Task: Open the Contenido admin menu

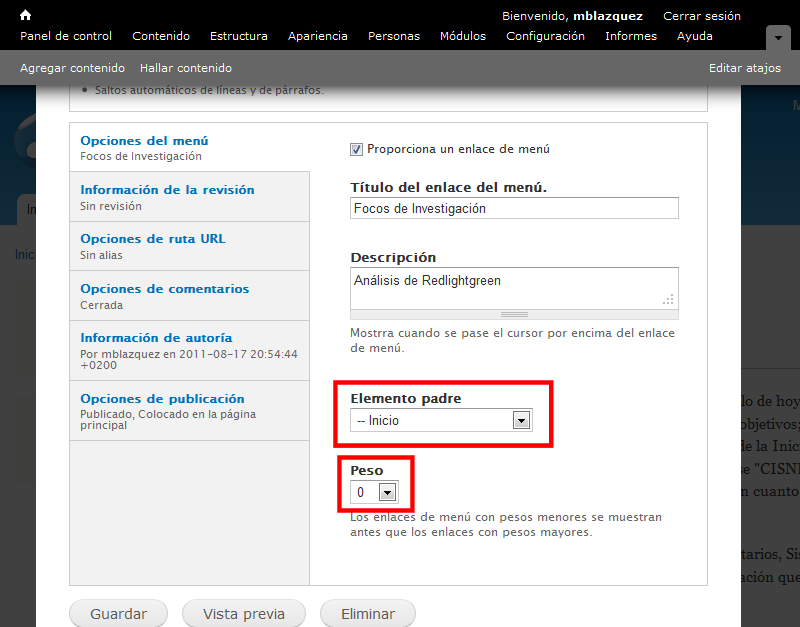Action: pyautogui.click(x=160, y=36)
